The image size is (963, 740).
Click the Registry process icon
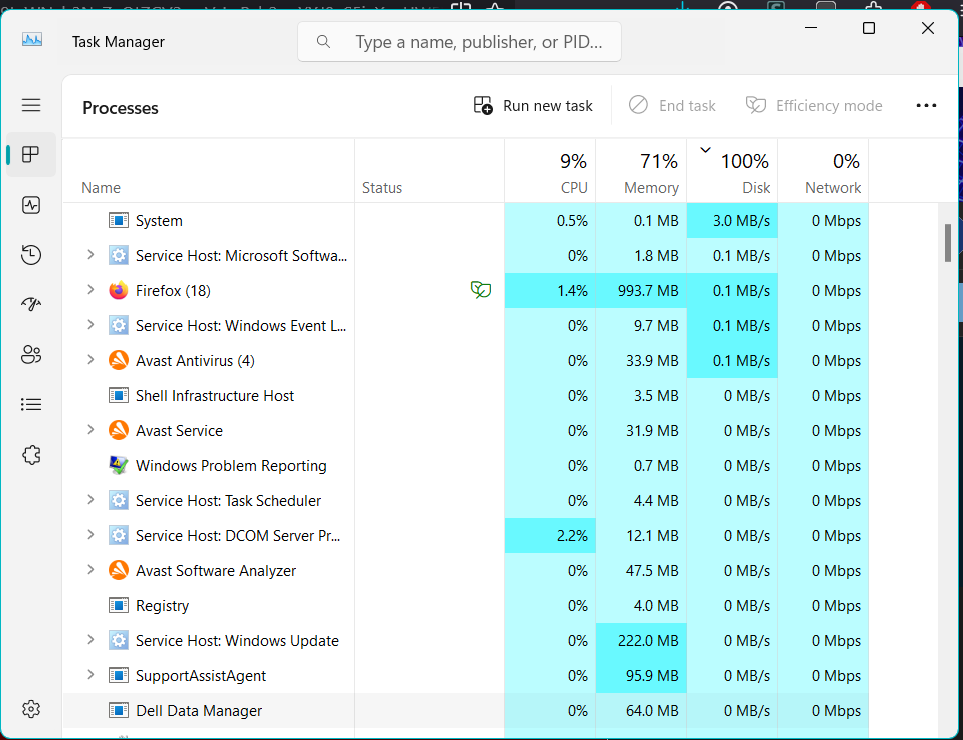point(119,606)
